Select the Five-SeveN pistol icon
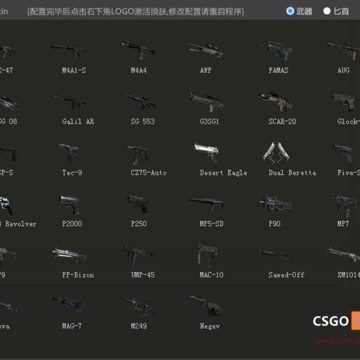The width and height of the screenshot is (360, 360). 344,153
